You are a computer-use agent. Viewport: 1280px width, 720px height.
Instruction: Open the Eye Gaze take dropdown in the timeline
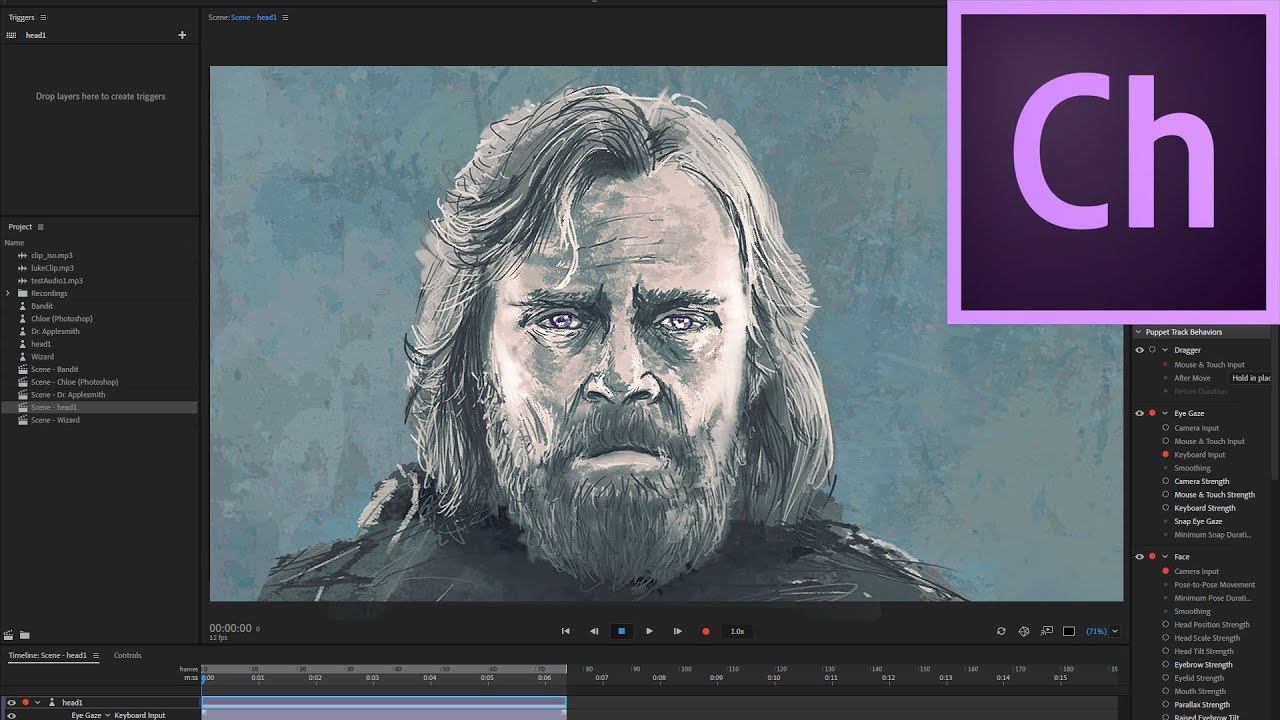107,715
